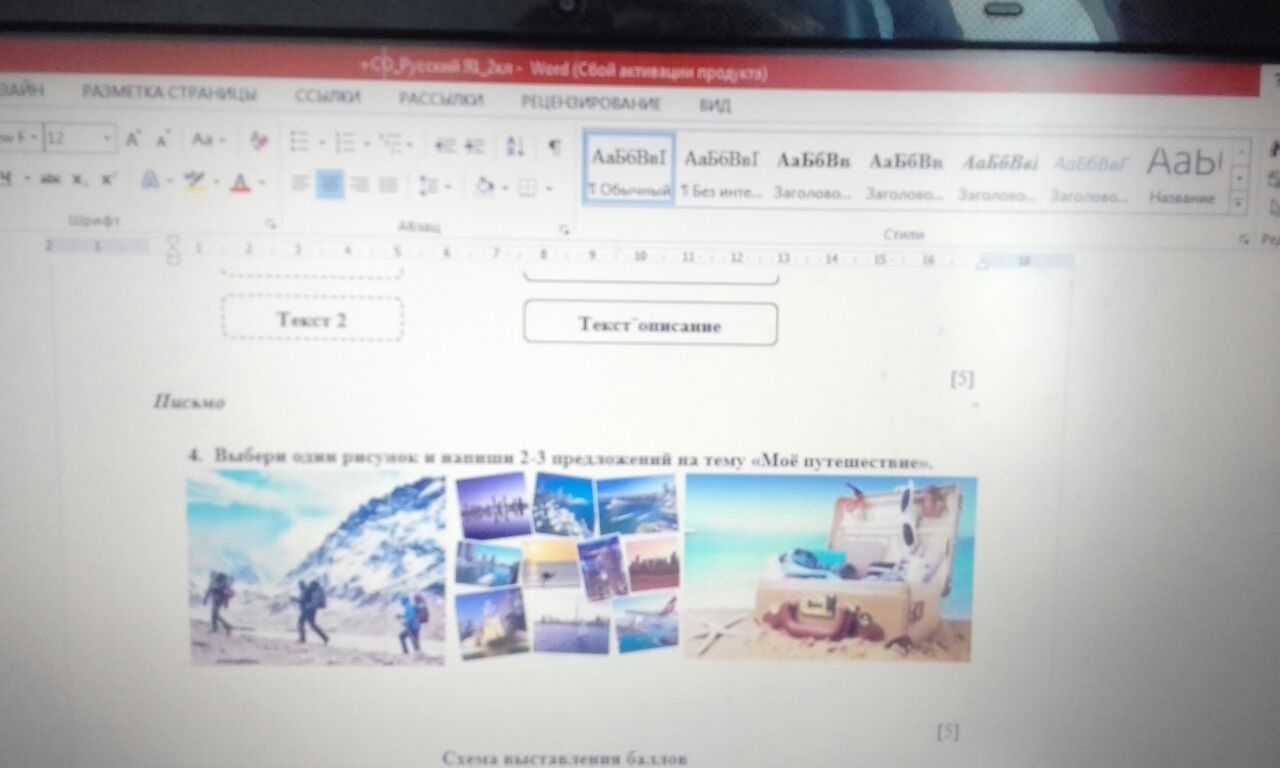Click the Clear All Formatting eraser icon

click(x=259, y=141)
